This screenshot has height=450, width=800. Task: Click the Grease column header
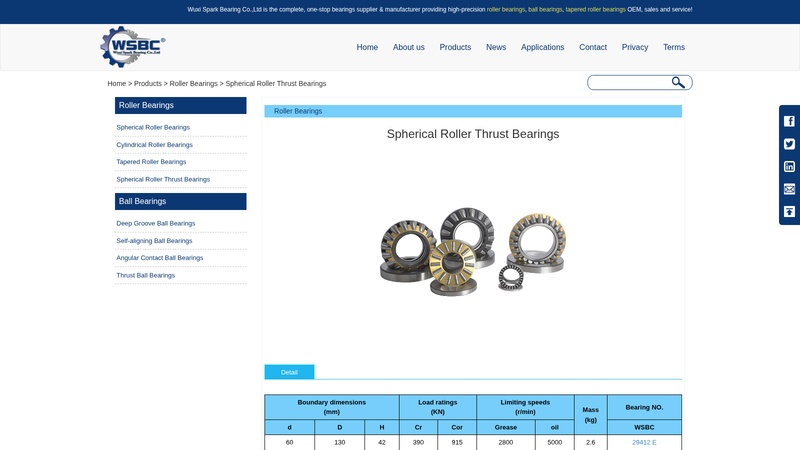coord(506,428)
